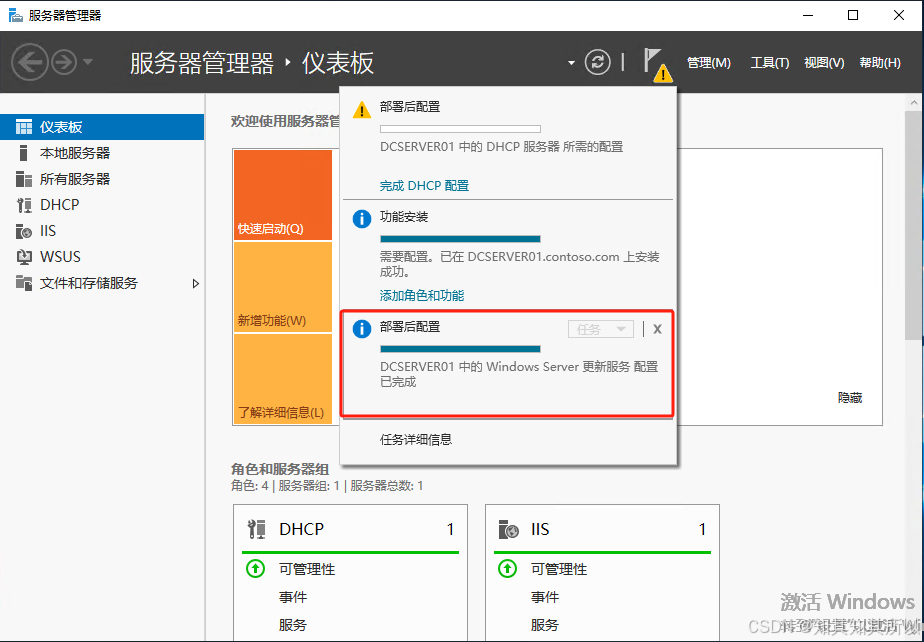
Task: Open the 新增功能(W) tile
Action: point(283,287)
